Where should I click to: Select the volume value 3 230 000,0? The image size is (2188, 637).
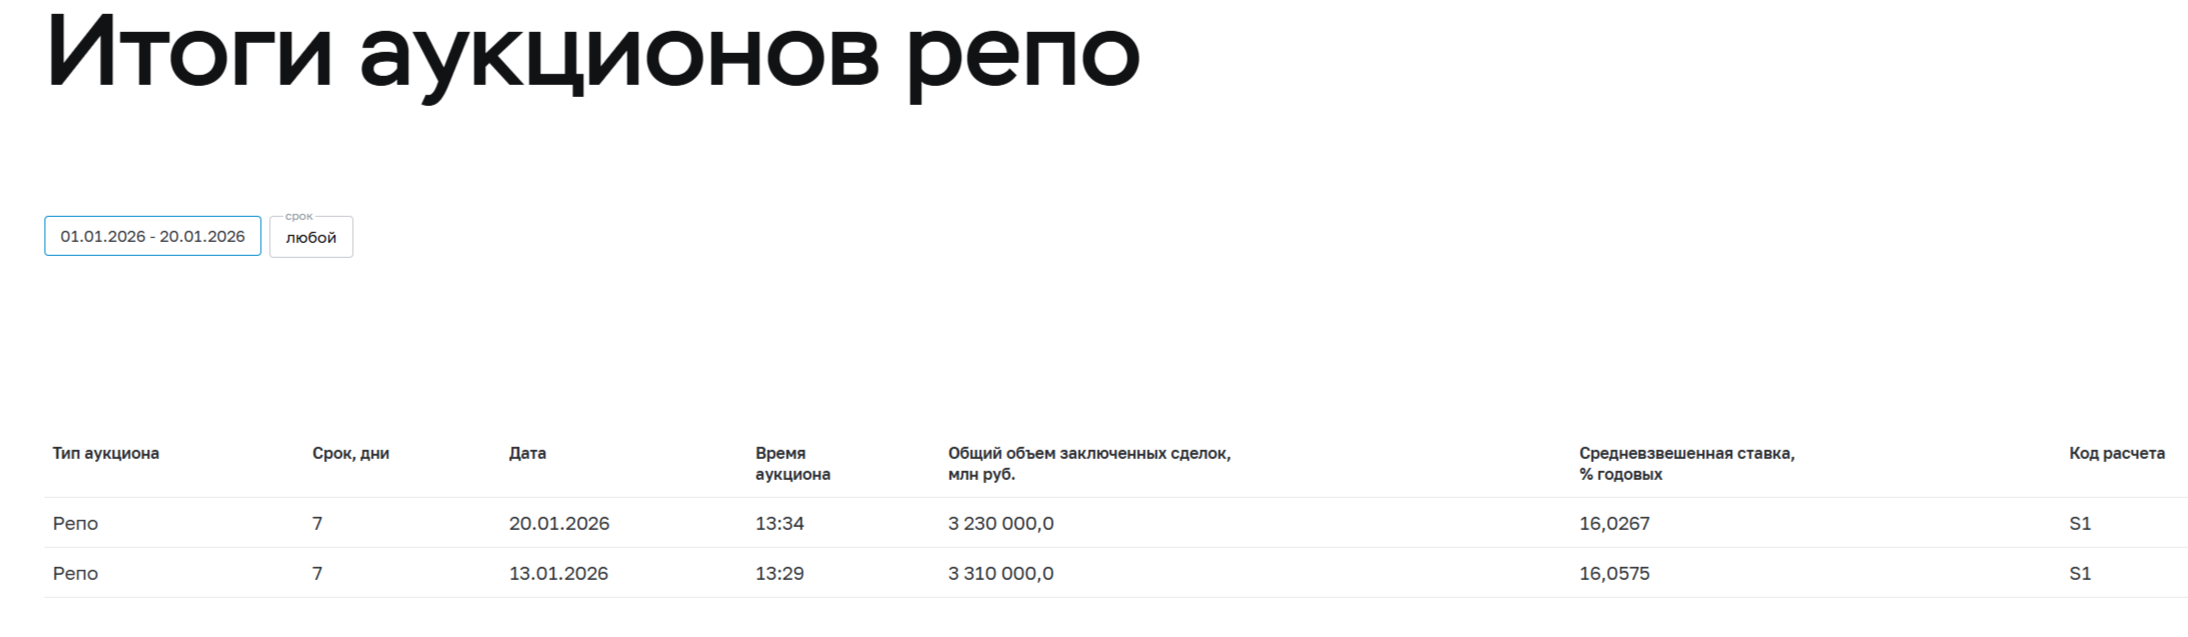tap(1000, 523)
